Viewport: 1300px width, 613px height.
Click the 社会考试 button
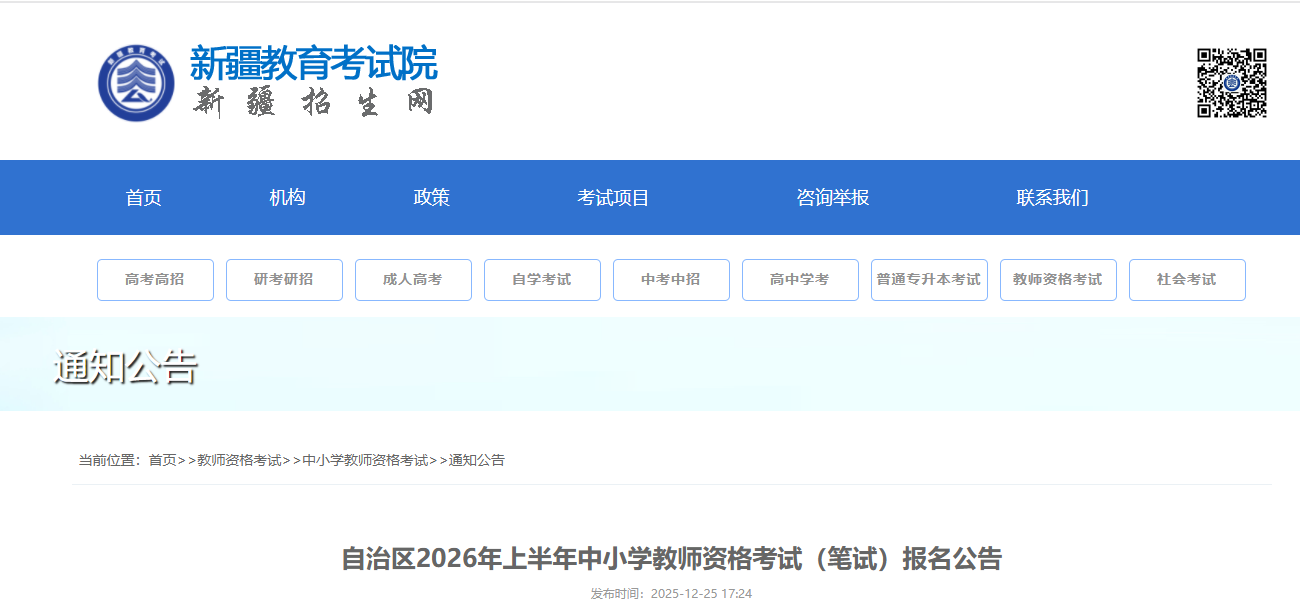click(1187, 280)
